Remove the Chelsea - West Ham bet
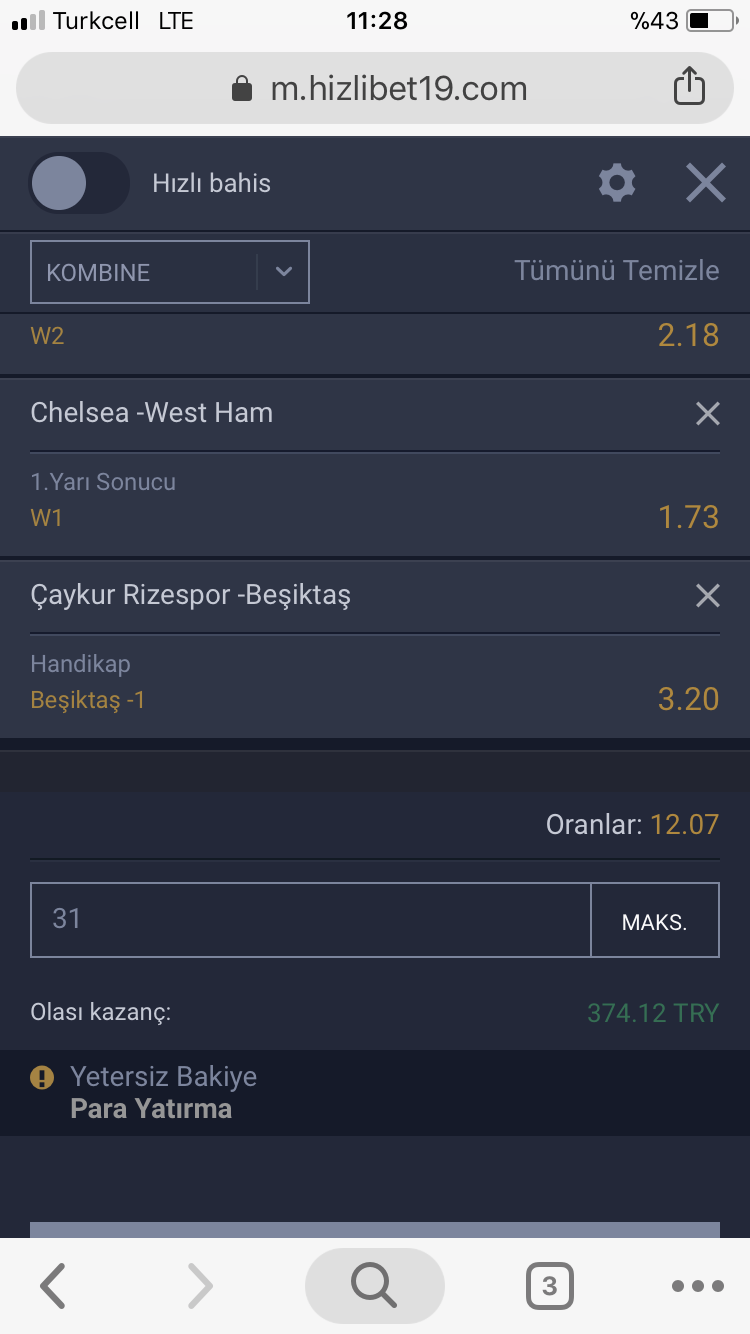Screen dimensions: 750x1334 pyautogui.click(x=707, y=413)
